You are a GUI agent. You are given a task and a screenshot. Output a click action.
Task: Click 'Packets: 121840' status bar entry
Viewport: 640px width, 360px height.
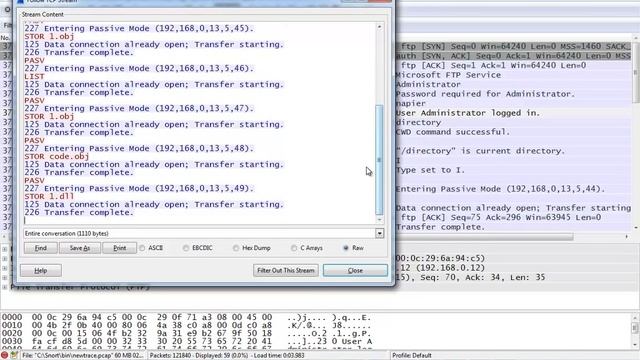click(x=227, y=356)
